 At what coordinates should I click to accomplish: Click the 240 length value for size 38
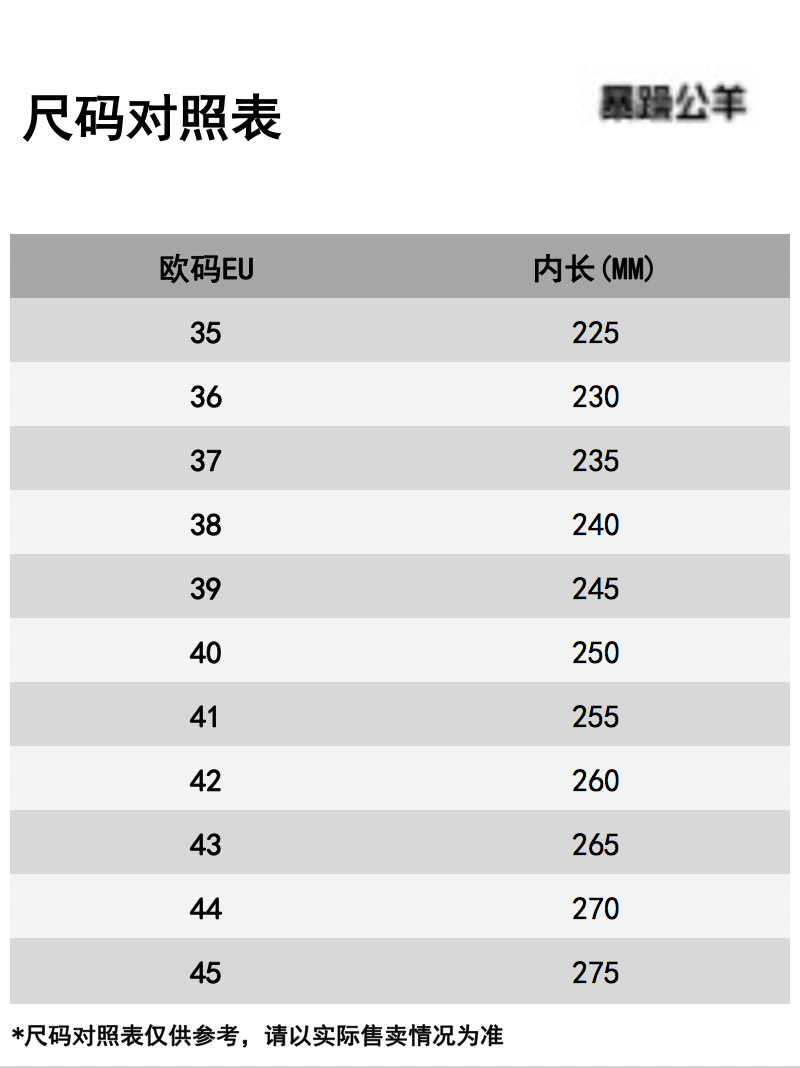[x=595, y=524]
